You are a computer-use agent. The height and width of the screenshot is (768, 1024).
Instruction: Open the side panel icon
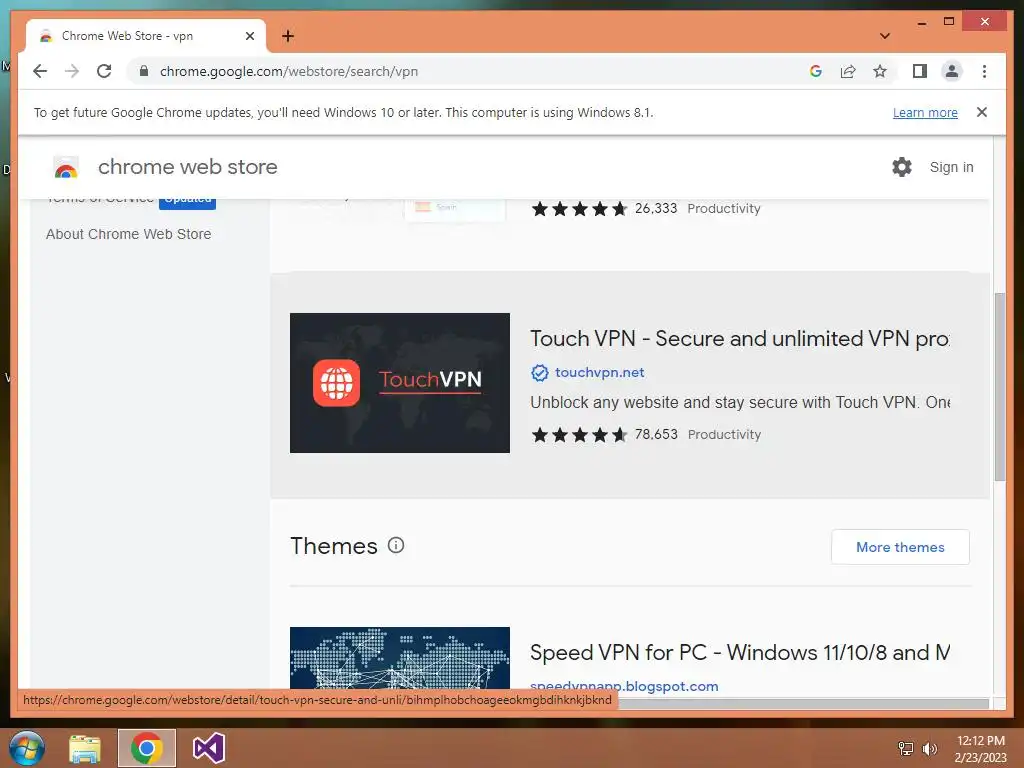tap(920, 71)
